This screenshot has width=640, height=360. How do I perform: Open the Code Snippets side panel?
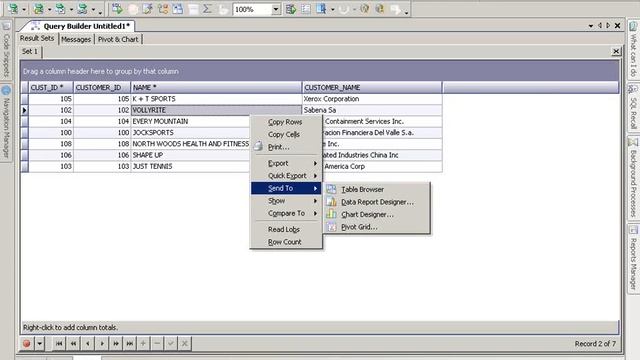(6, 51)
